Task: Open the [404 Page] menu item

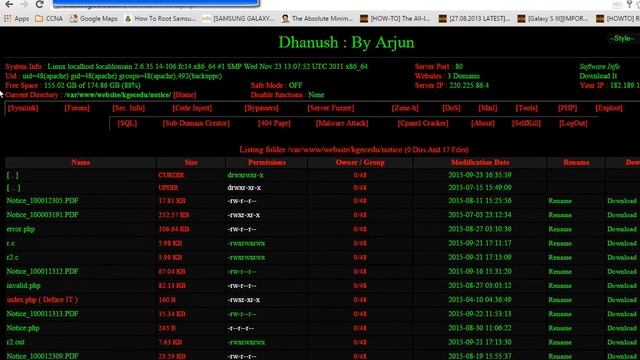Action: click(274, 123)
